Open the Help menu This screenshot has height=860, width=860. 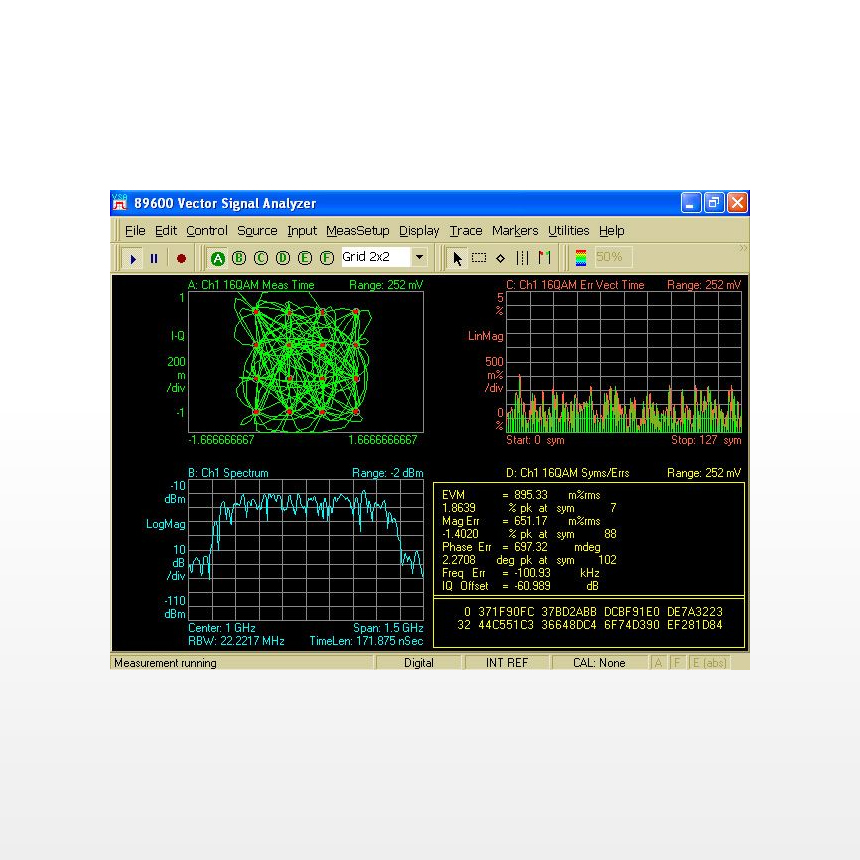click(612, 231)
